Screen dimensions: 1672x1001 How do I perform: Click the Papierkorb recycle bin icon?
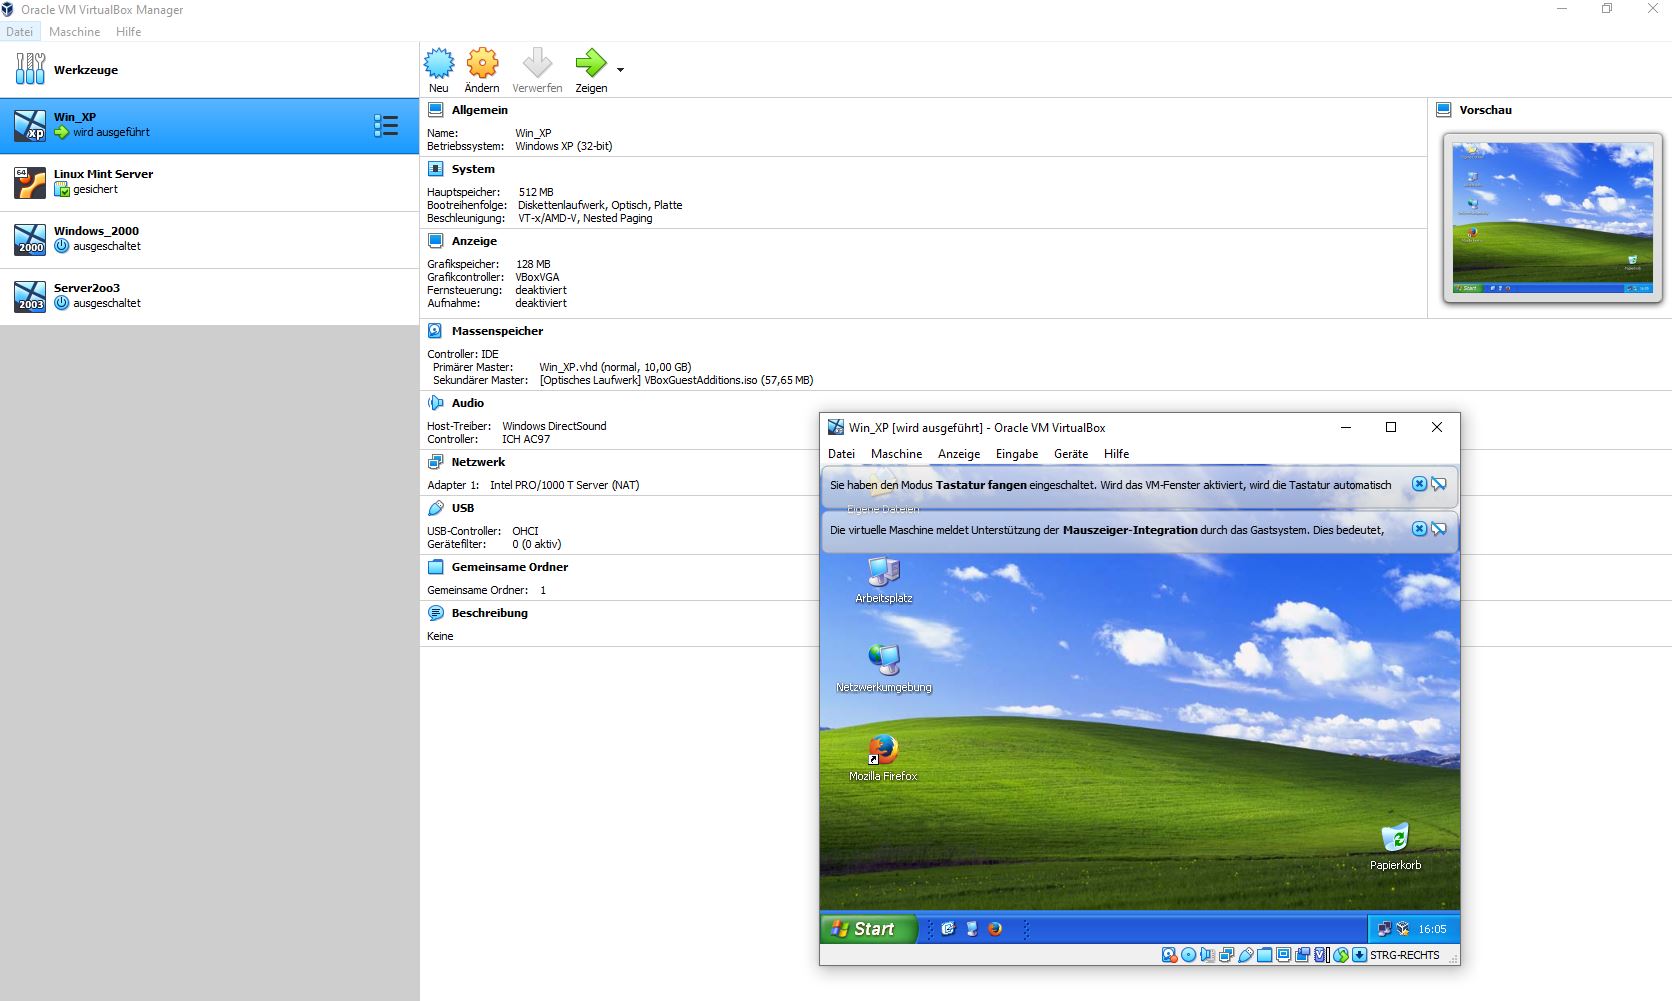point(1395,847)
